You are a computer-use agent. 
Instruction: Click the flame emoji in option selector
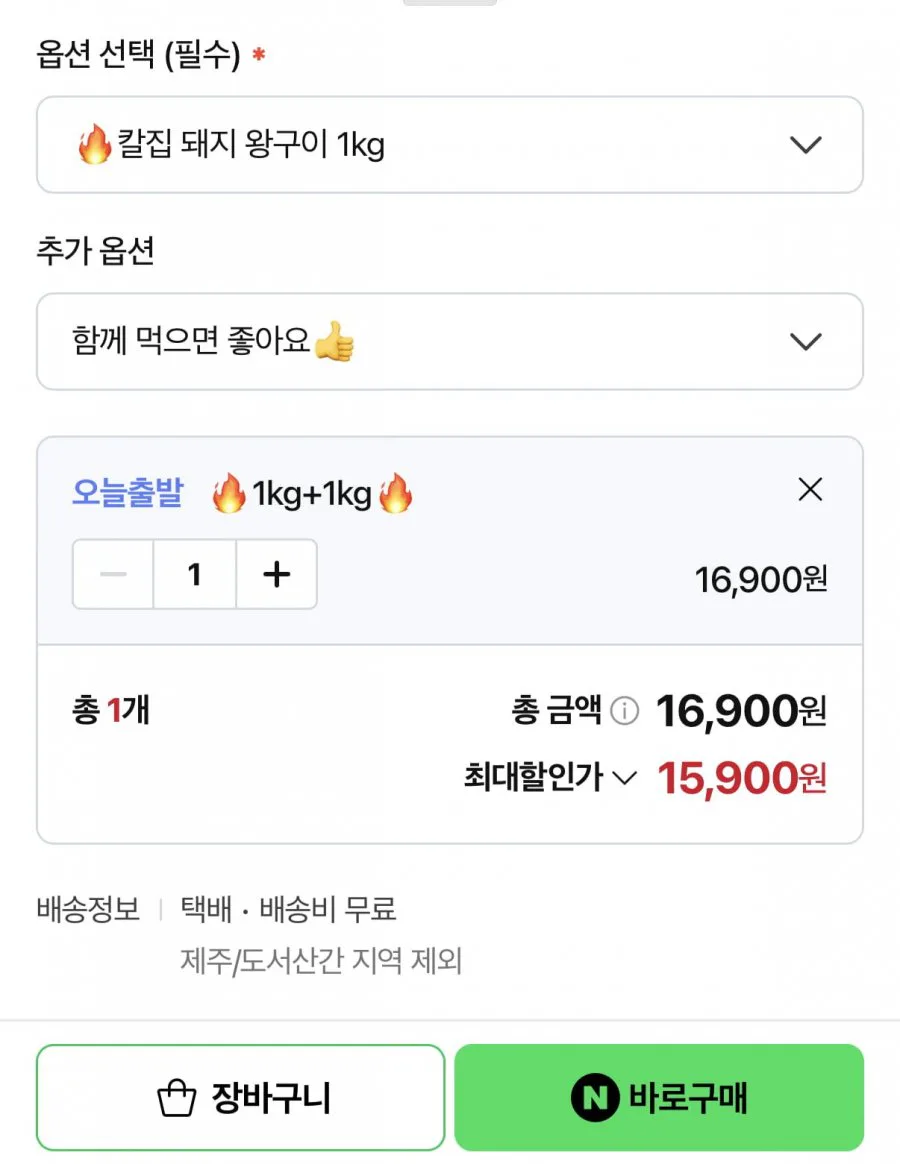click(95, 144)
